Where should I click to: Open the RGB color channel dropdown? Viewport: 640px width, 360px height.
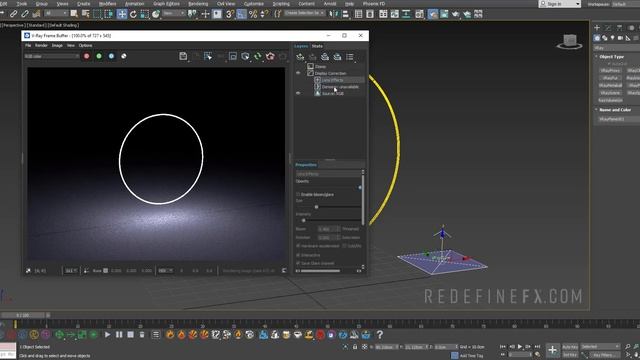point(51,56)
